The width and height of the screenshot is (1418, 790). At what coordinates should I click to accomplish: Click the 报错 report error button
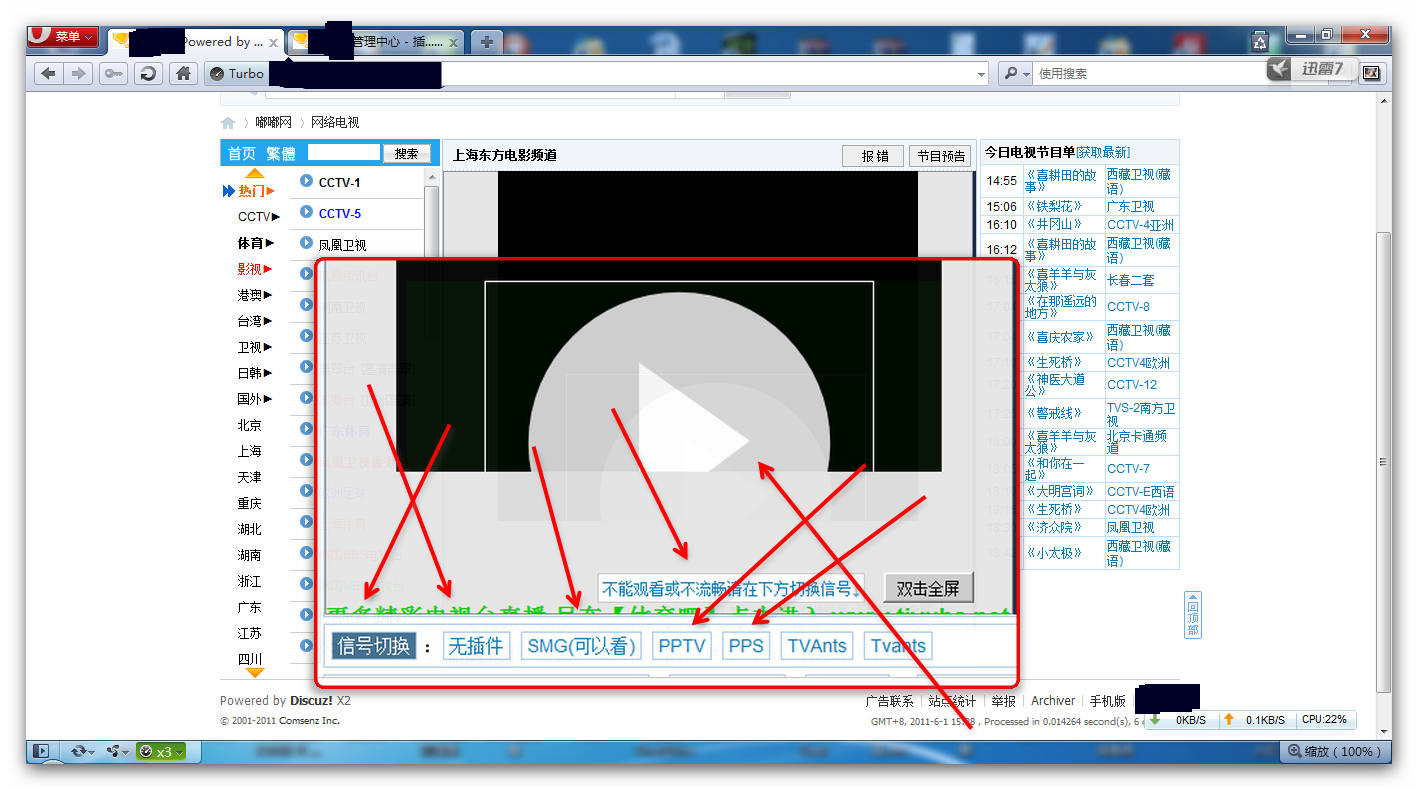874,156
